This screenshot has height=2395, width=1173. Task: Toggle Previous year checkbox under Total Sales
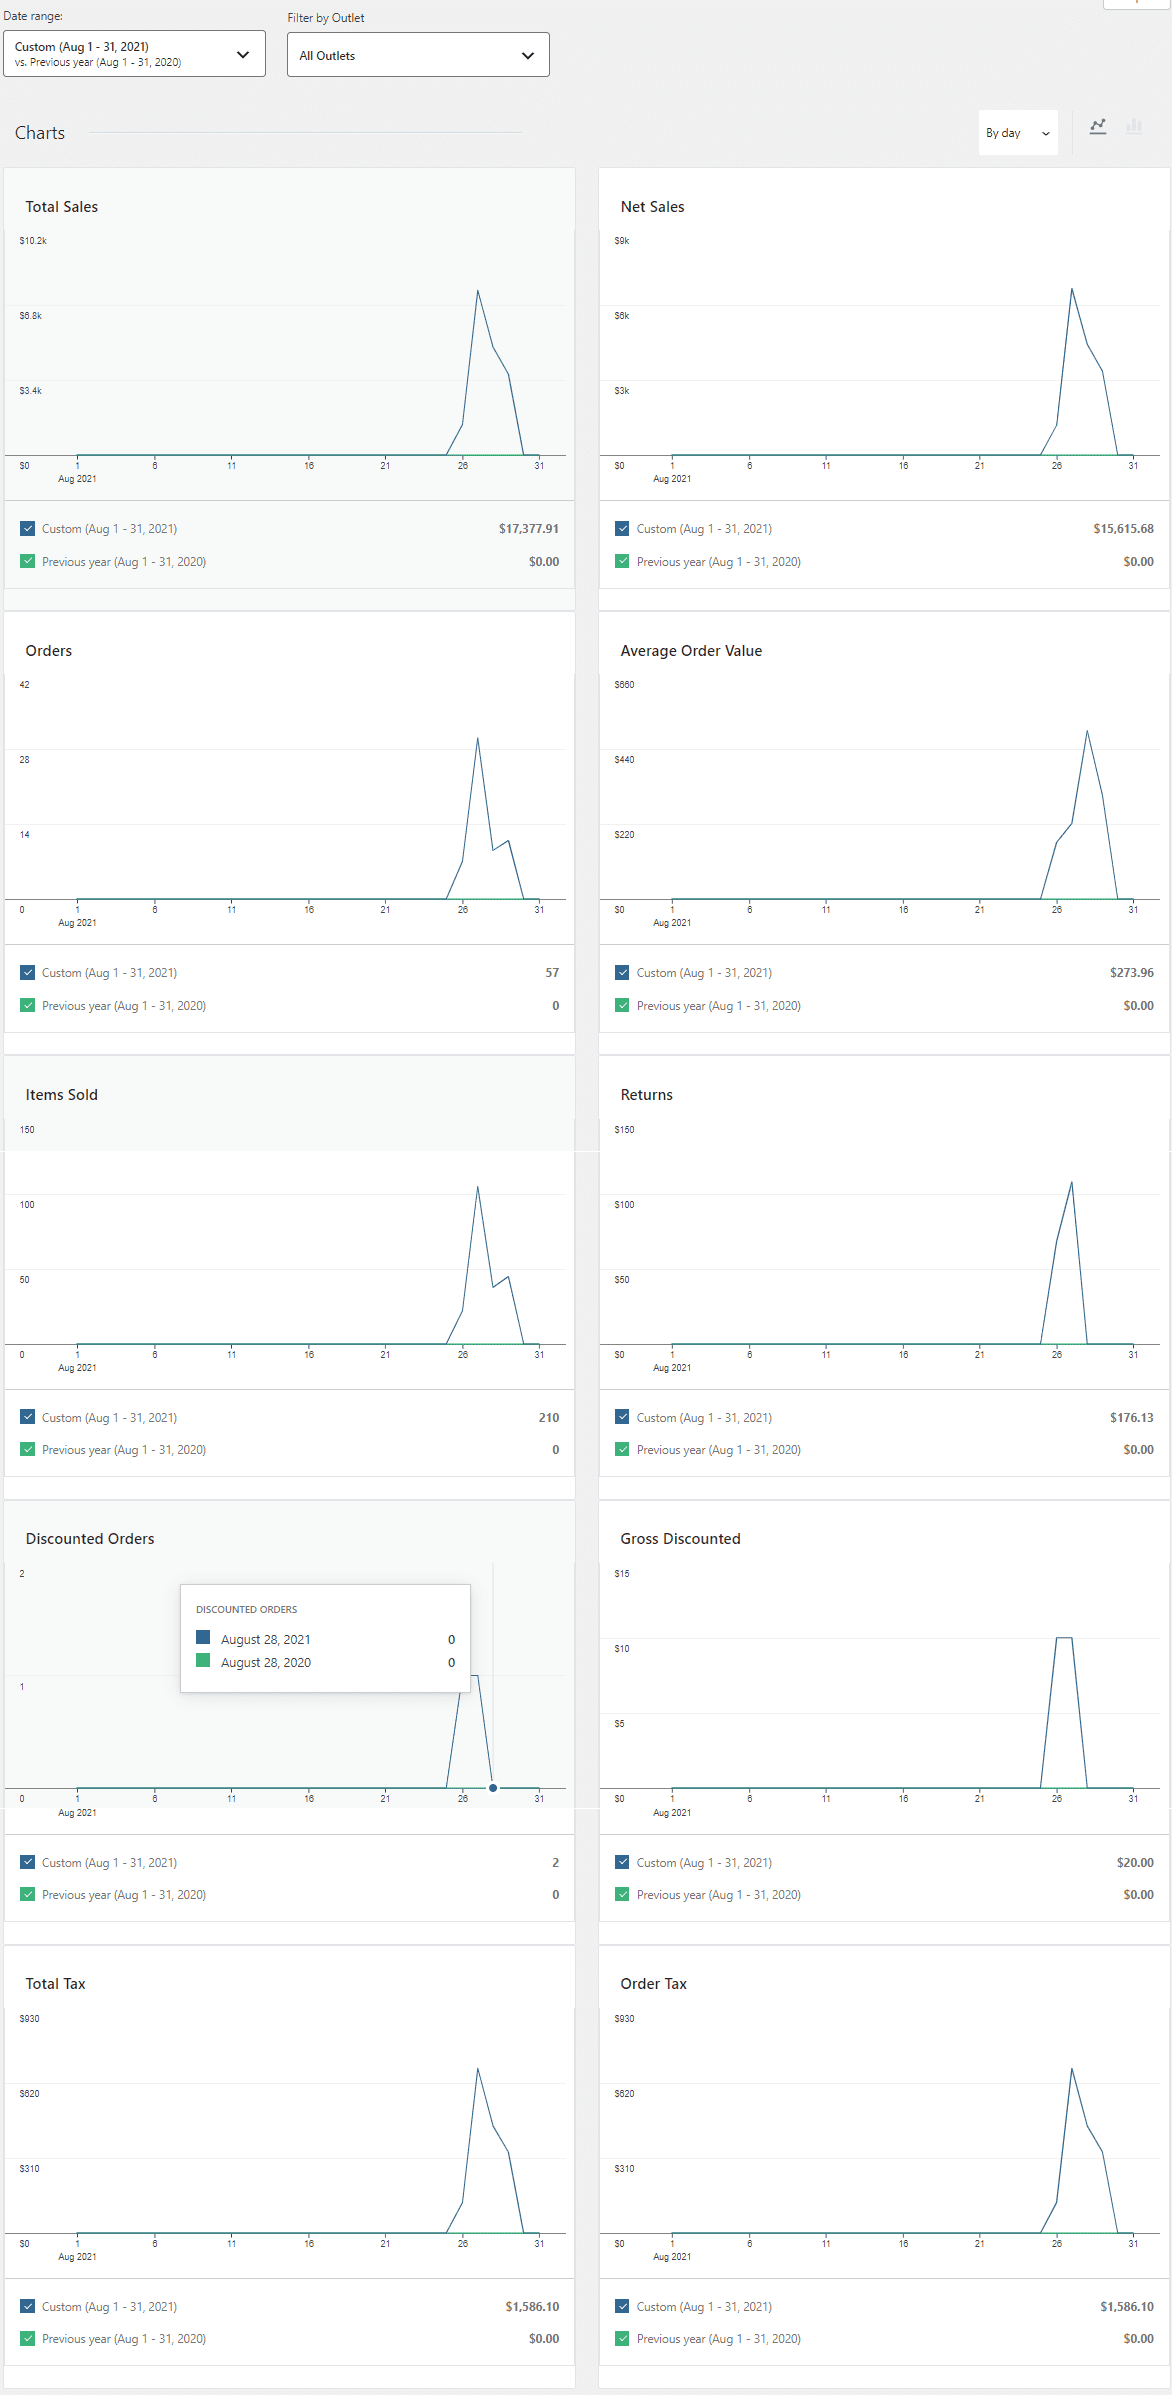point(28,561)
